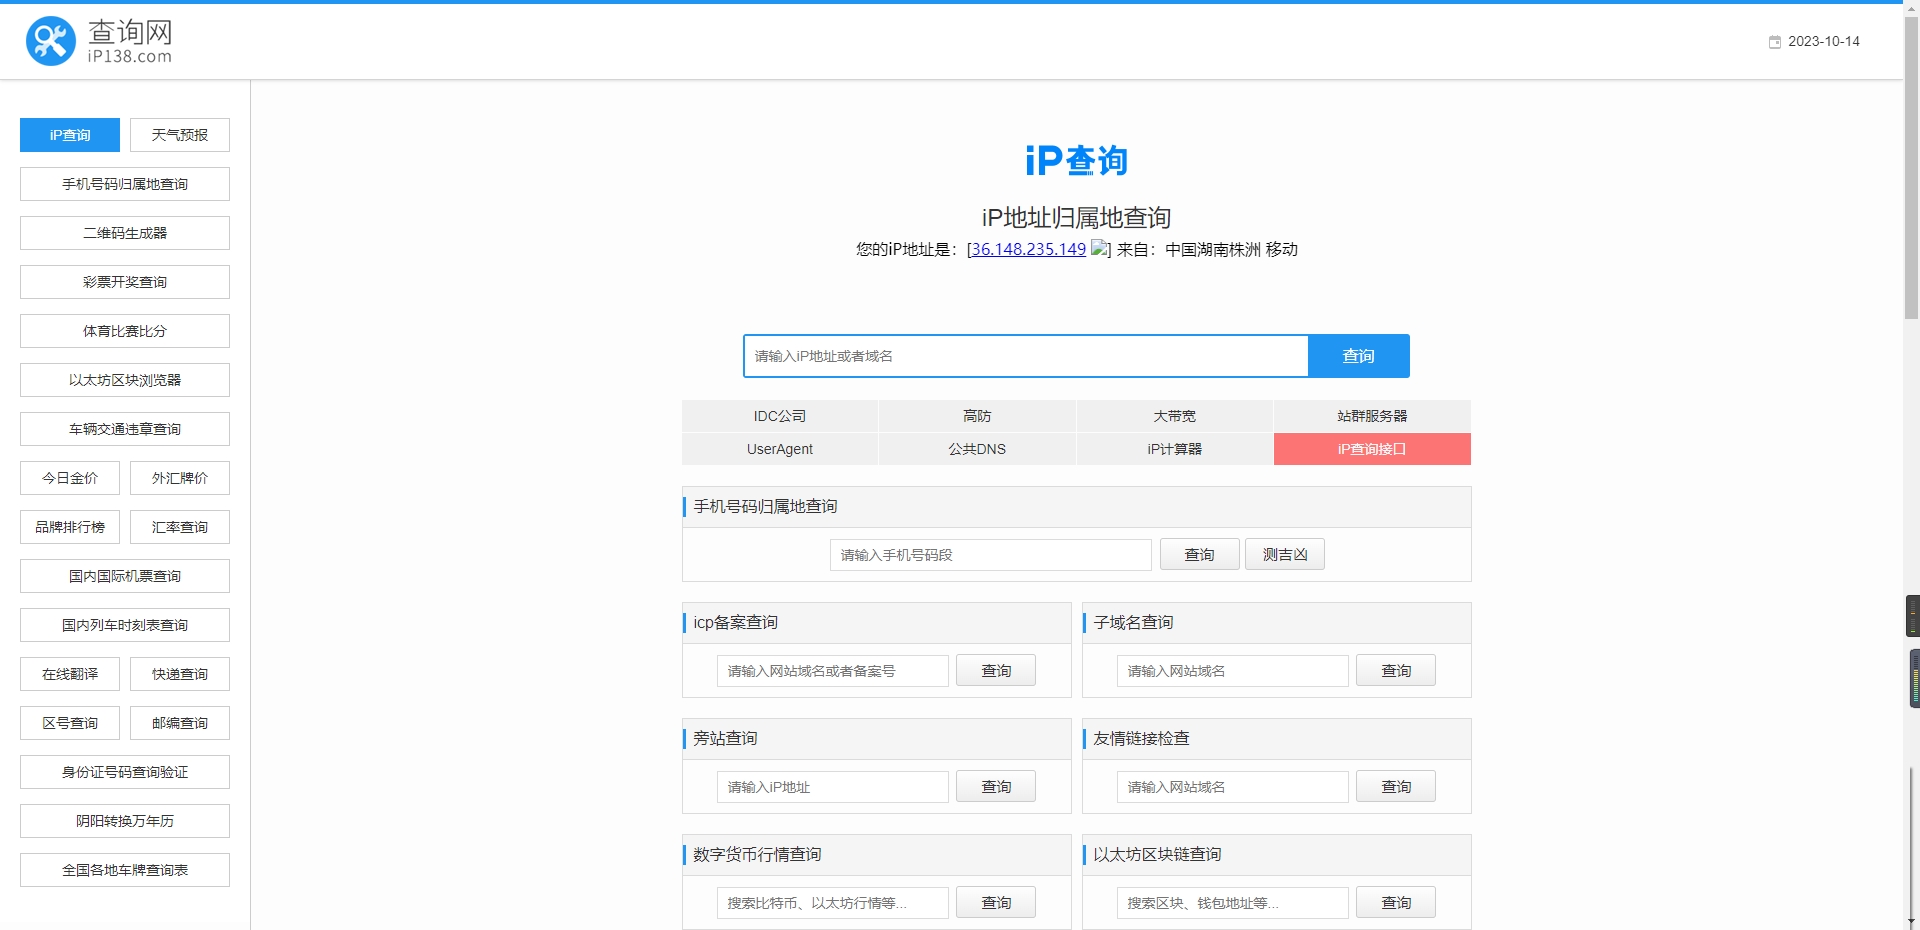Open 彩票开奖查询 in the sidebar

[x=125, y=282]
